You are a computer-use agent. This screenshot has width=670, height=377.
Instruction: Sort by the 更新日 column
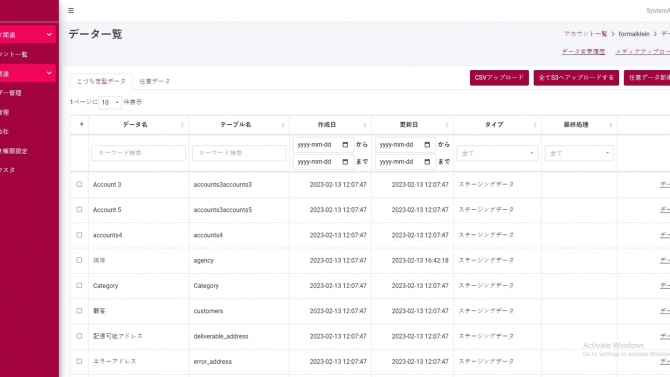tap(412, 125)
